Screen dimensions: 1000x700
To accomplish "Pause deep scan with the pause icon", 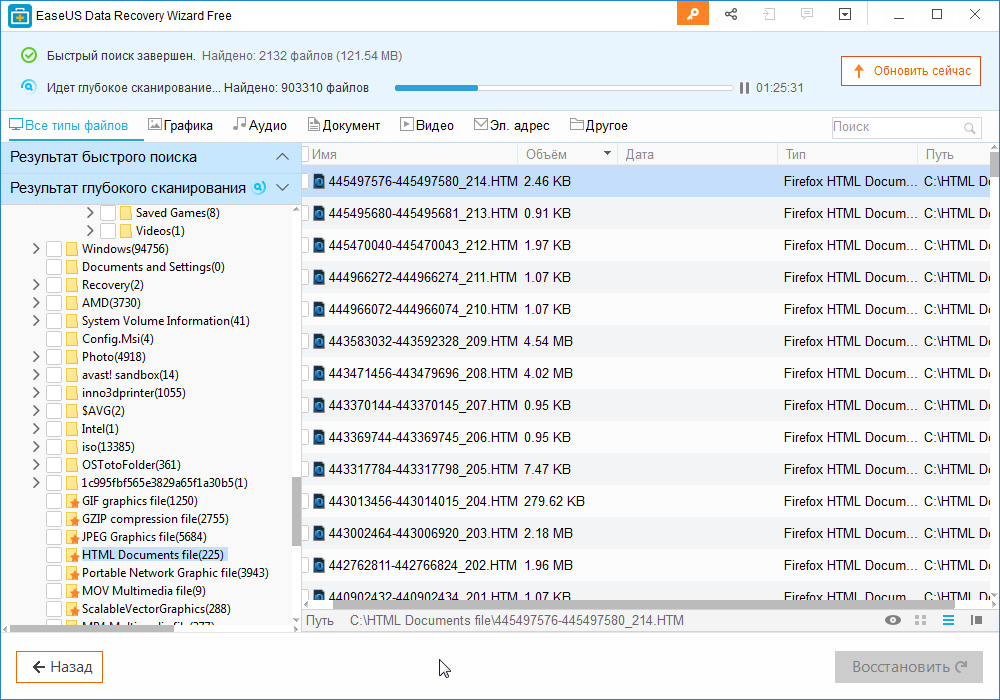I will (x=744, y=88).
